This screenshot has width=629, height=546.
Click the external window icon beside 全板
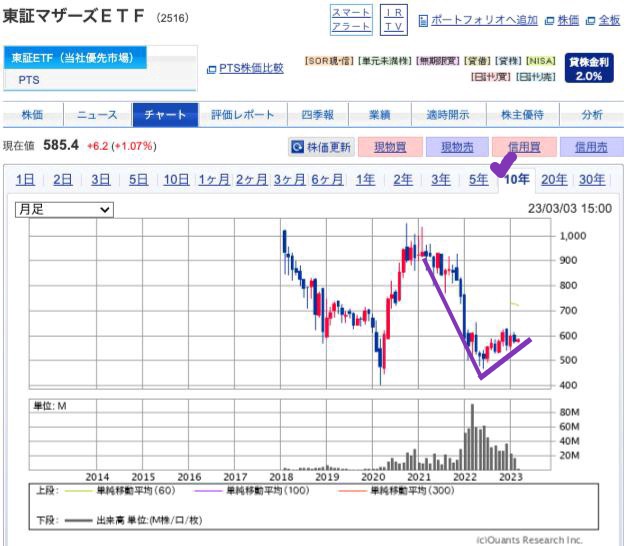590,21
